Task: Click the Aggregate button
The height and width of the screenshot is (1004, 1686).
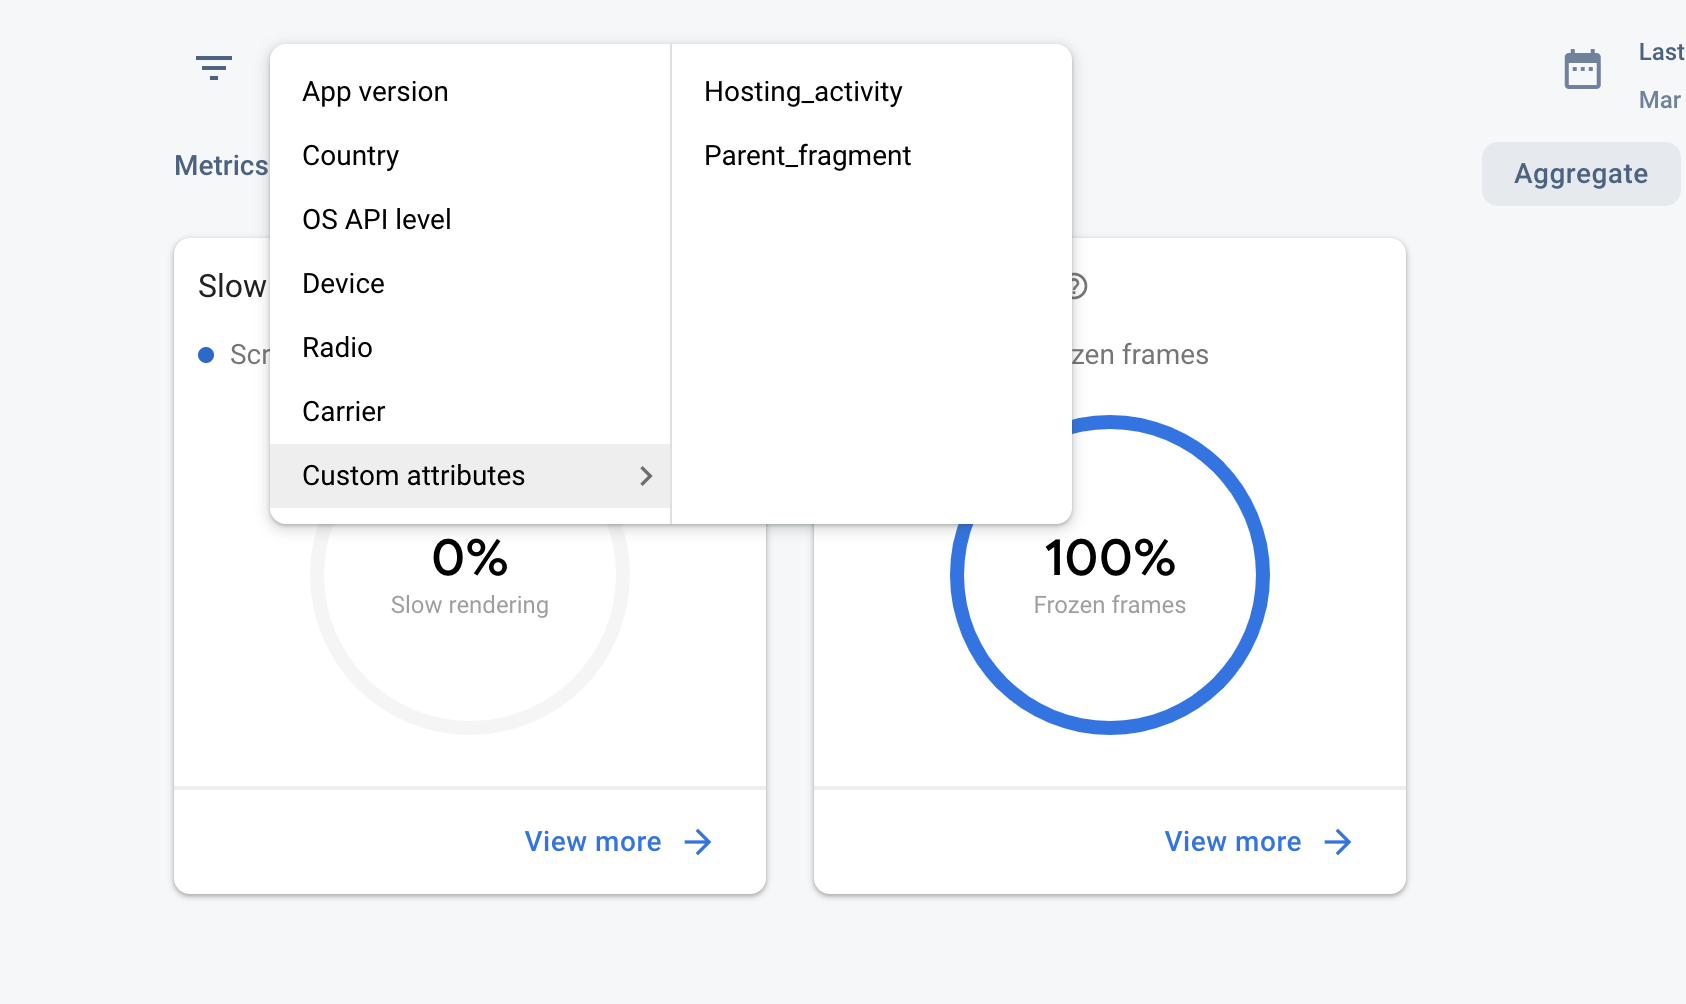Action: click(x=1580, y=174)
